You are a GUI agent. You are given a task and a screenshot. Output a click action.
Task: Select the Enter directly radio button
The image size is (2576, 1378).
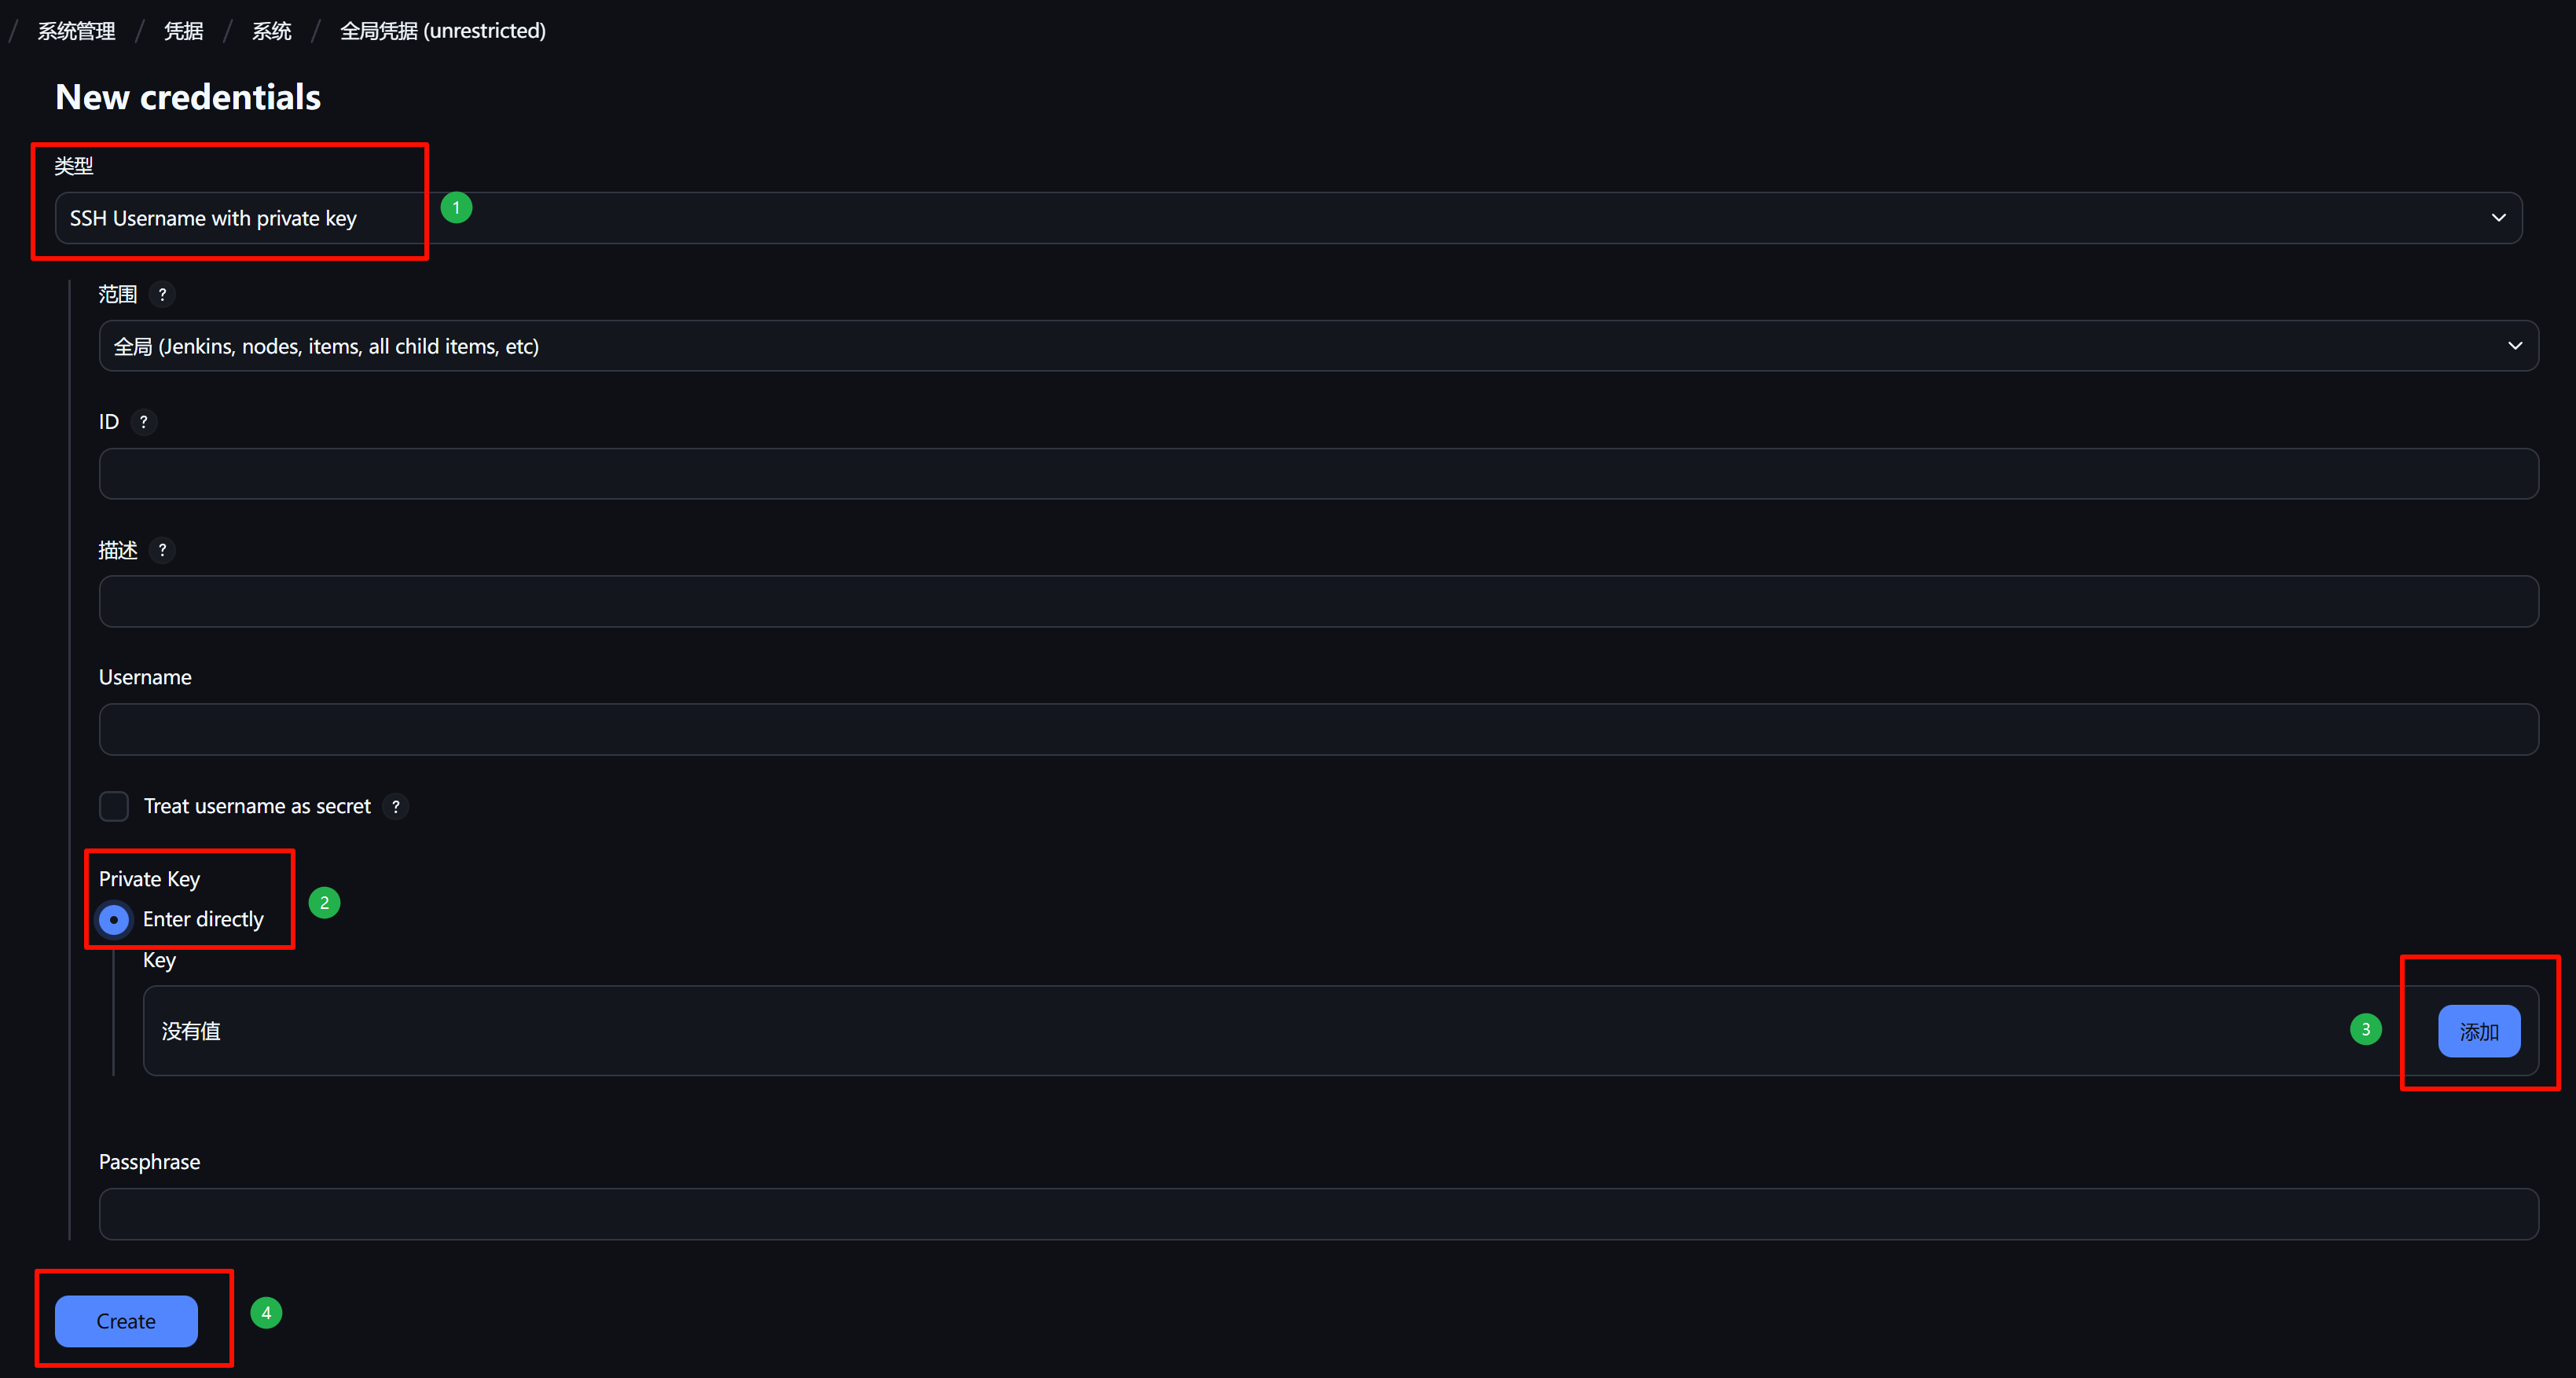(114, 920)
